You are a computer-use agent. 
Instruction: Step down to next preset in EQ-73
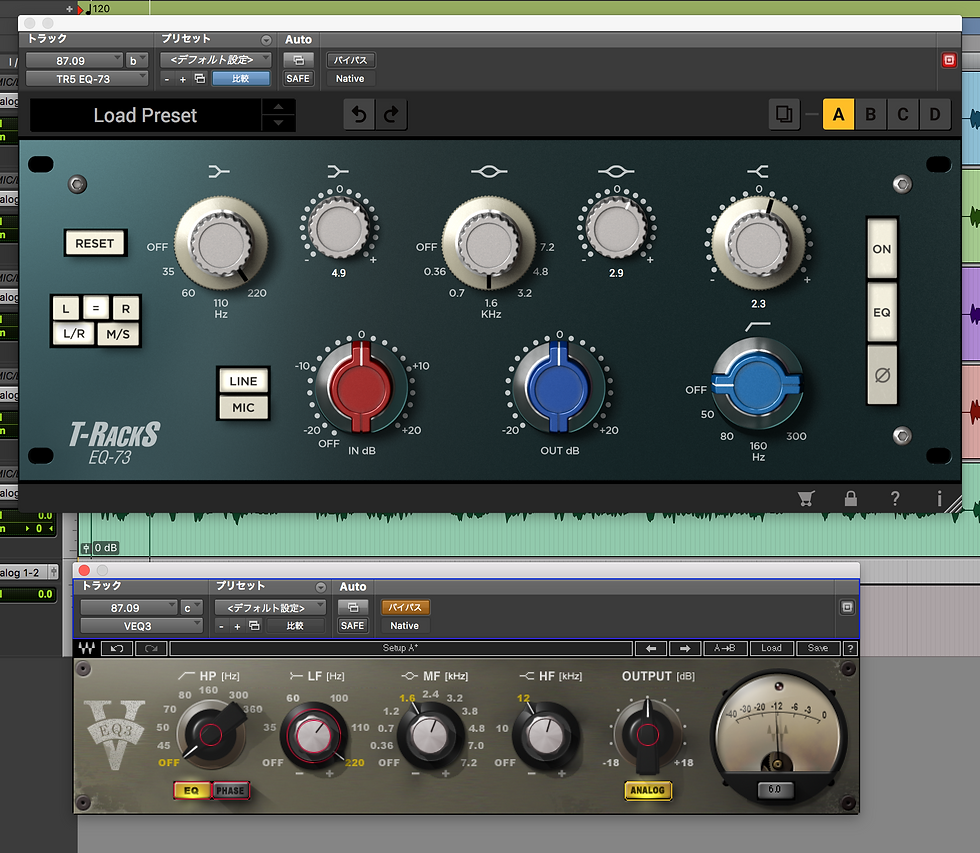pos(279,122)
